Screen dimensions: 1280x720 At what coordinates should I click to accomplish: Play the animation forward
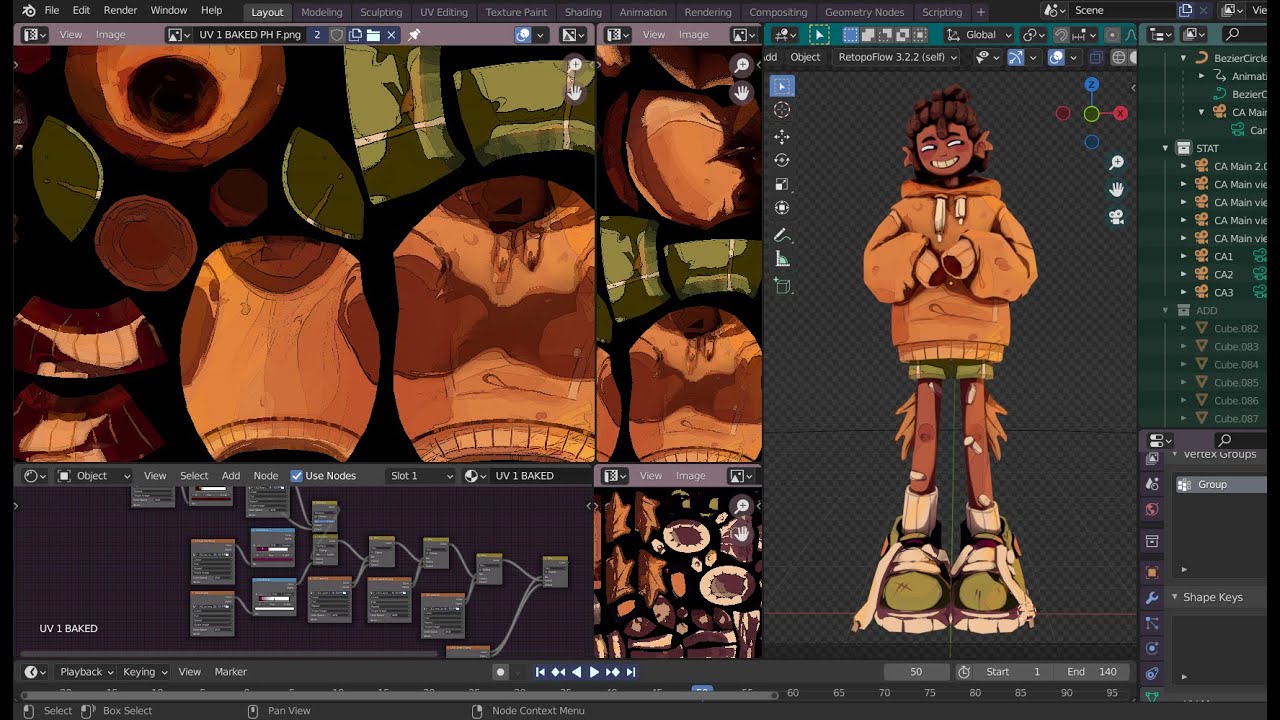[x=594, y=672]
